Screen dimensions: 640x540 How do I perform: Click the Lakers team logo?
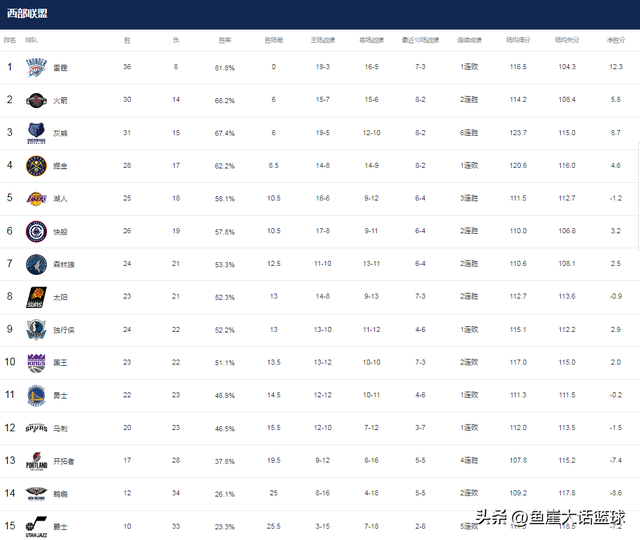click(36, 199)
